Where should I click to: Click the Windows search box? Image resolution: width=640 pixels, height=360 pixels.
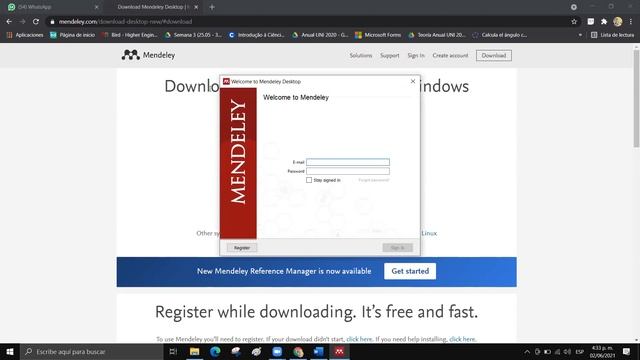[92, 351]
